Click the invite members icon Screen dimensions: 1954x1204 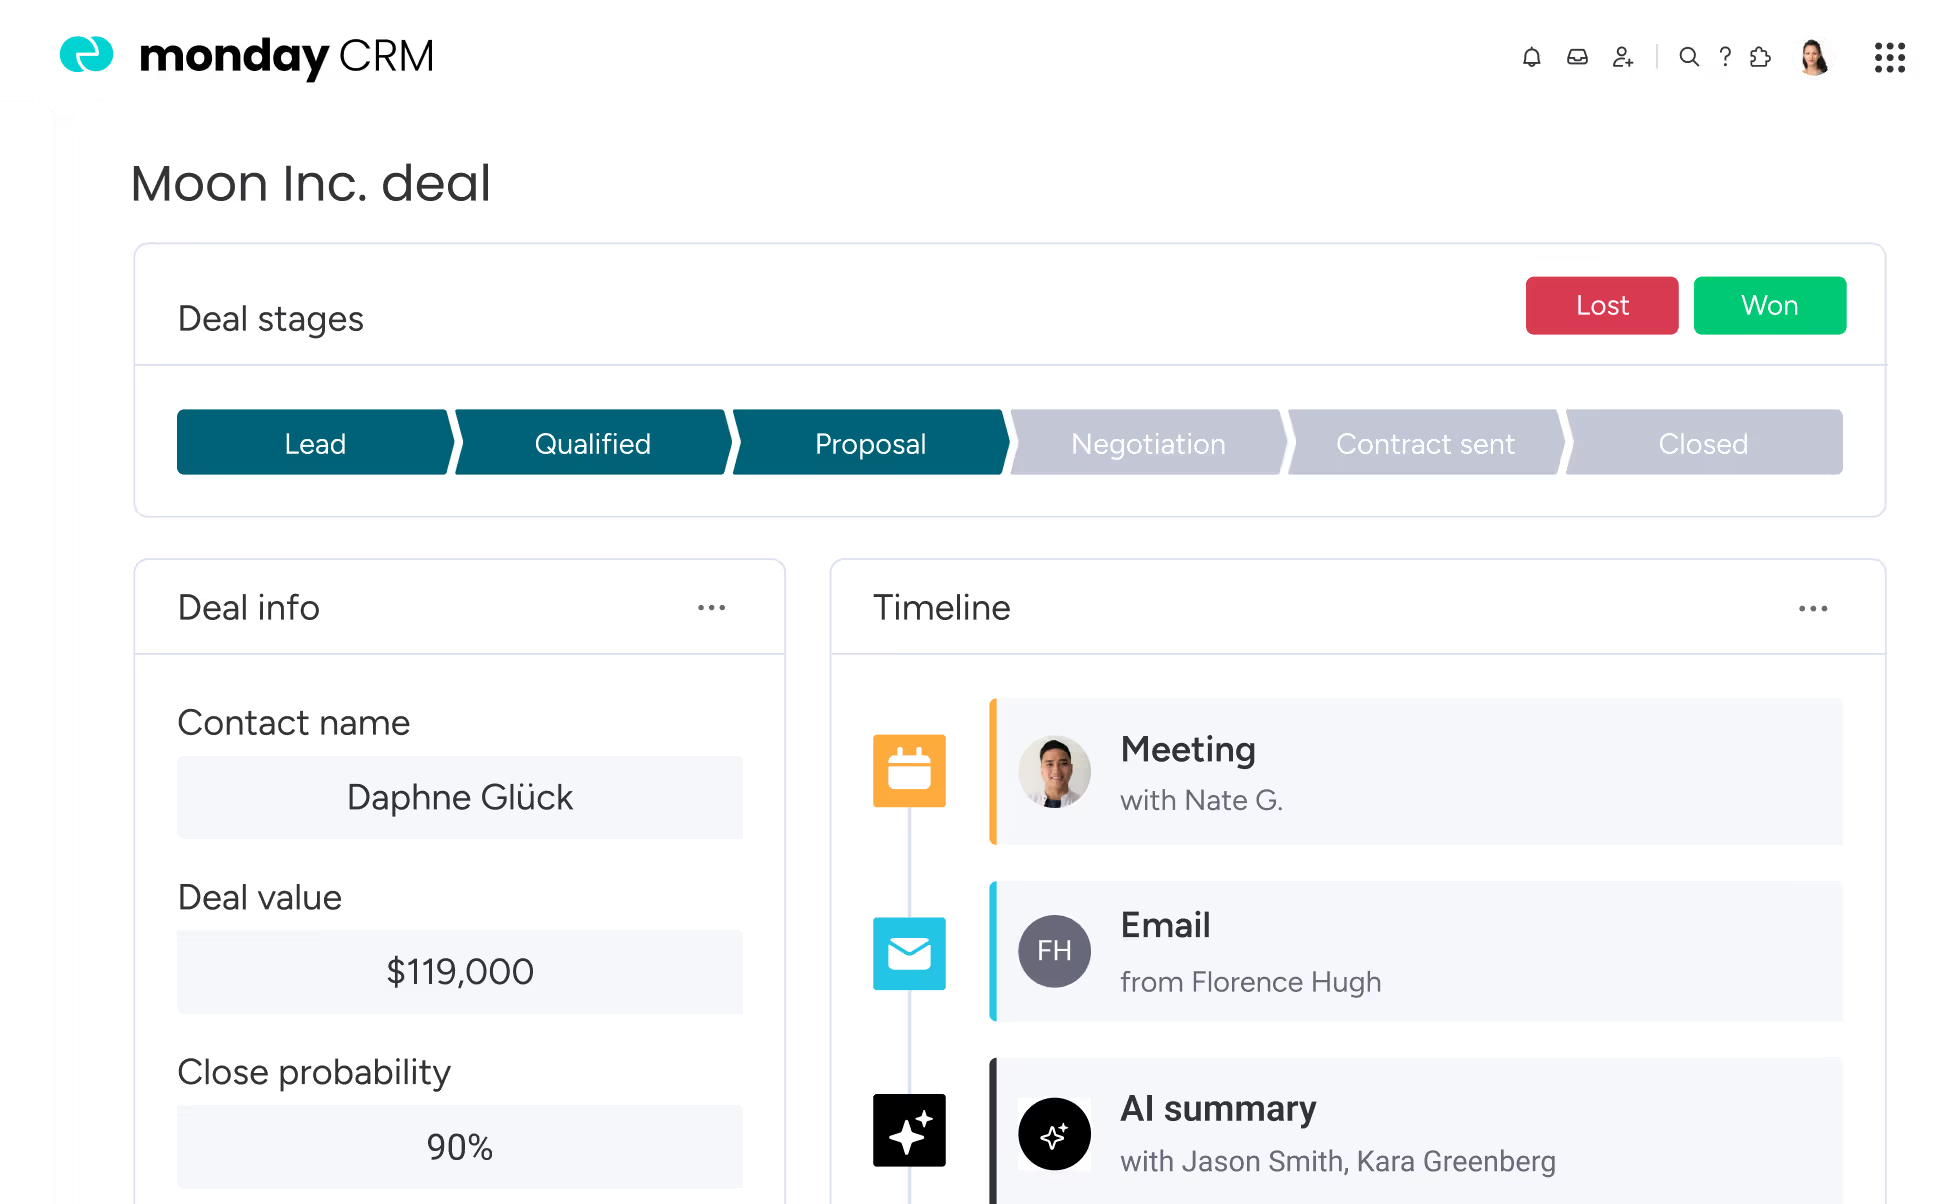tap(1623, 57)
